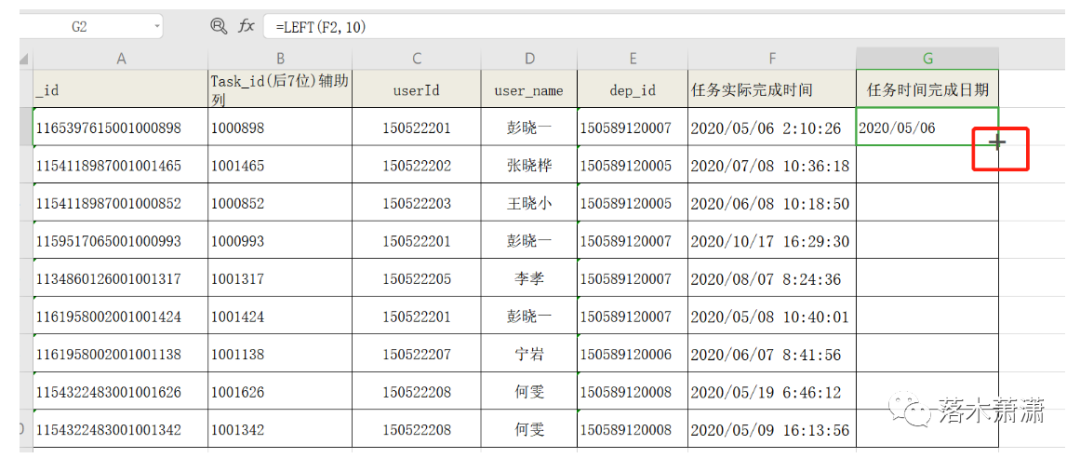The image size is (1080, 458).
Task: Select Task_id cell 1000898
Action: pos(280,127)
